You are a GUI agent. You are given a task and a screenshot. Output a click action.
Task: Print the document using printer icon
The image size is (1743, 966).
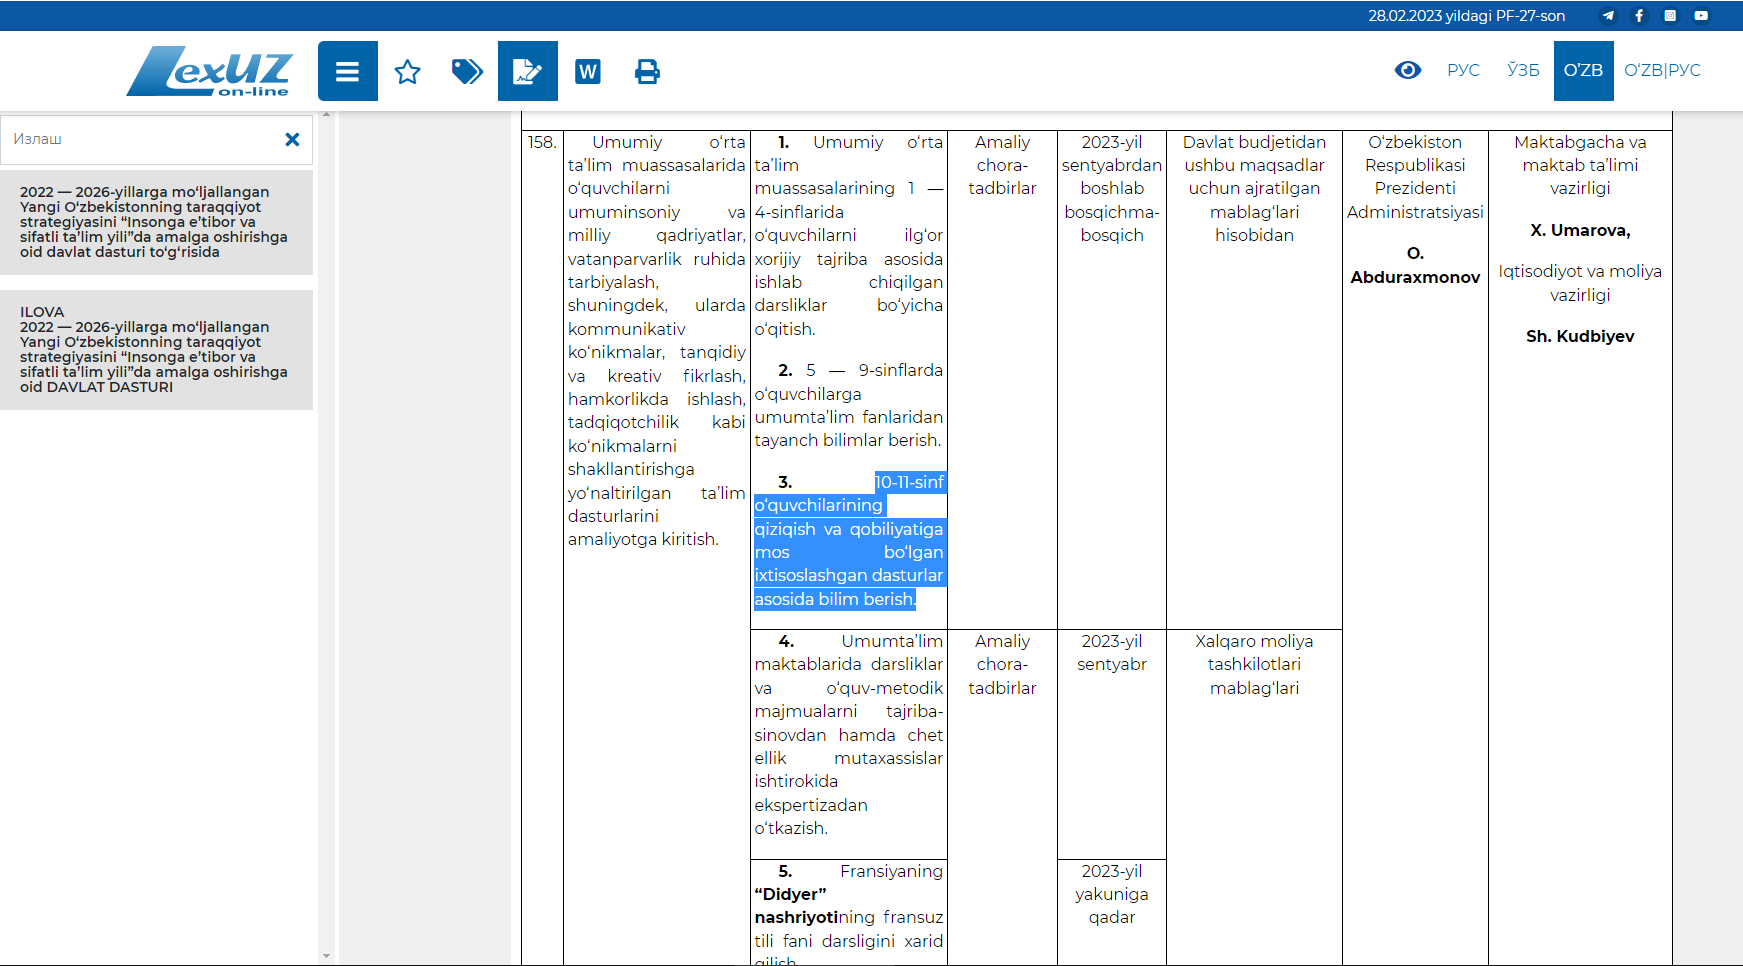[x=647, y=71]
